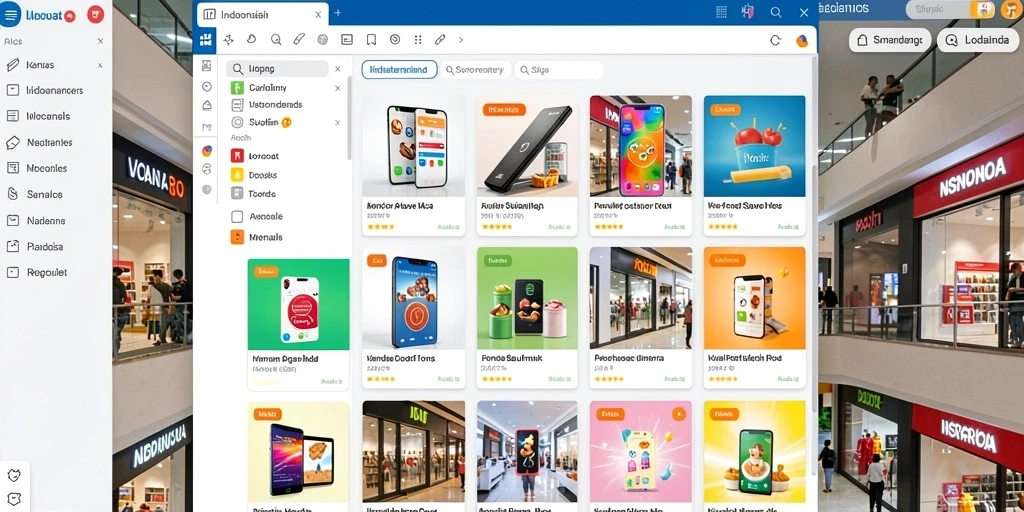
Task: Click the Siga search field
Action: [x=558, y=70]
